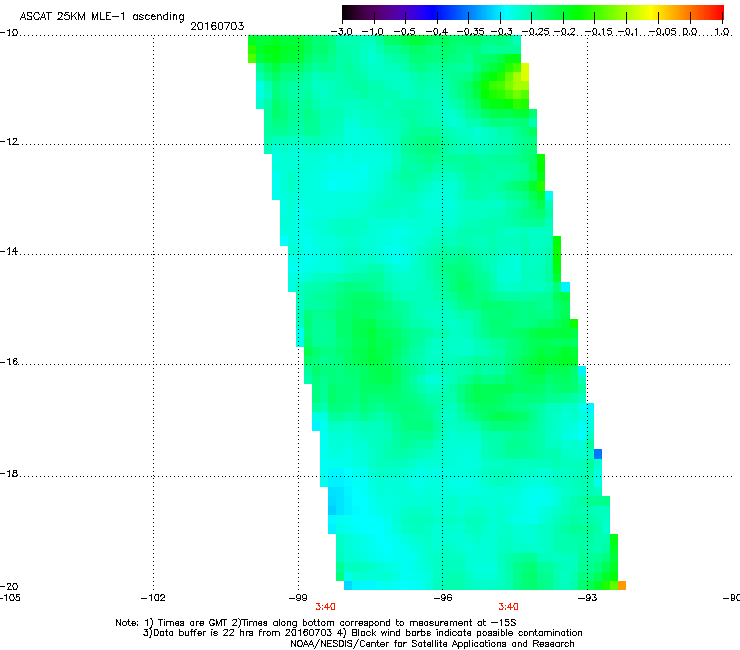
Task: Click the -0.15 color scale label
Action: click(599, 32)
